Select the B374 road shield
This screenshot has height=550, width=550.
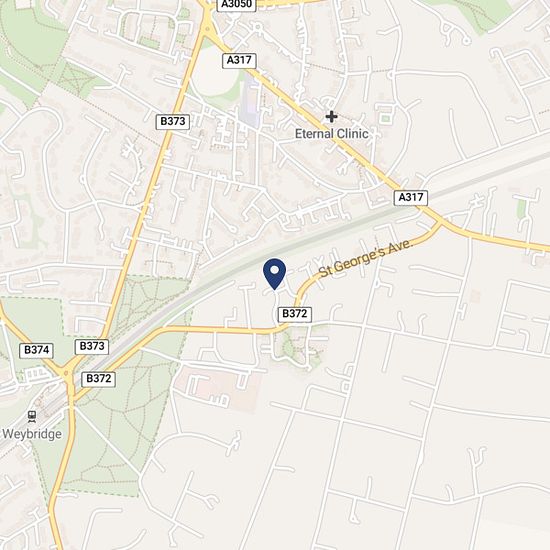coord(36,350)
